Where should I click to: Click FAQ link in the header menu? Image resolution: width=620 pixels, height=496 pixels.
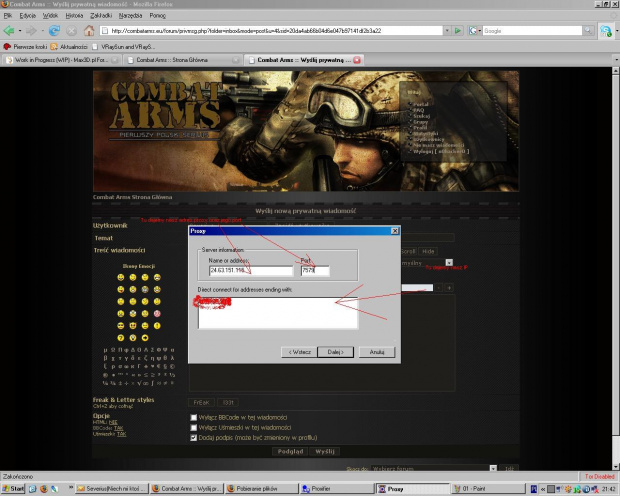point(418,110)
